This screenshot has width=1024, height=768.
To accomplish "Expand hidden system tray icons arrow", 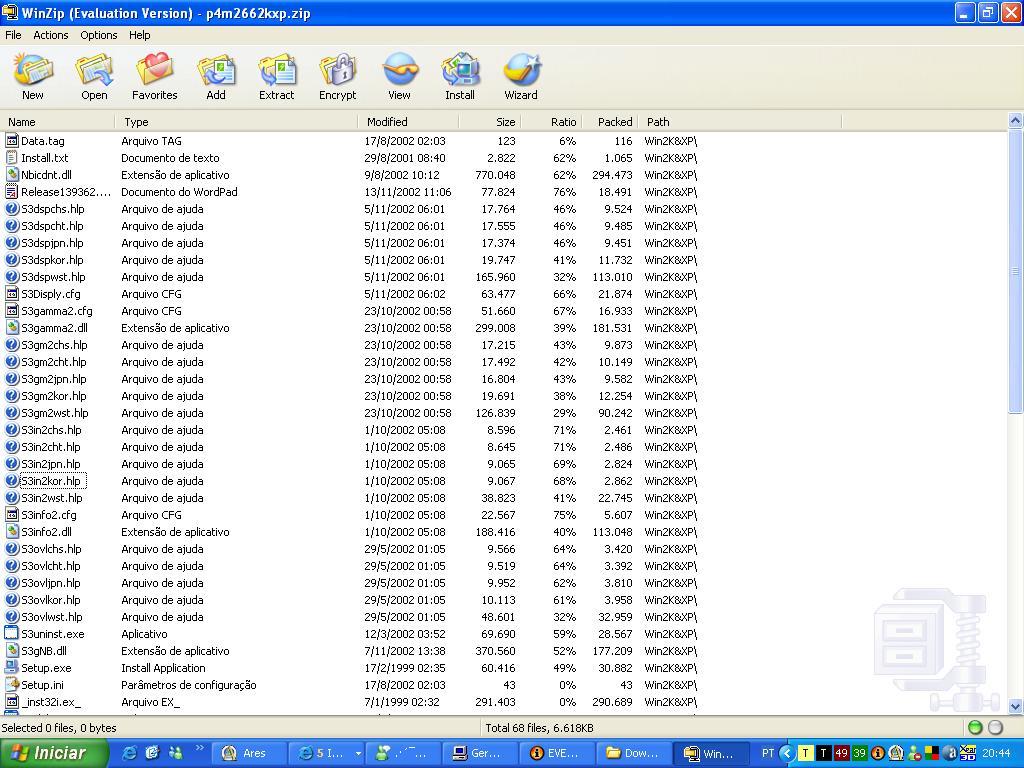I will (x=787, y=753).
